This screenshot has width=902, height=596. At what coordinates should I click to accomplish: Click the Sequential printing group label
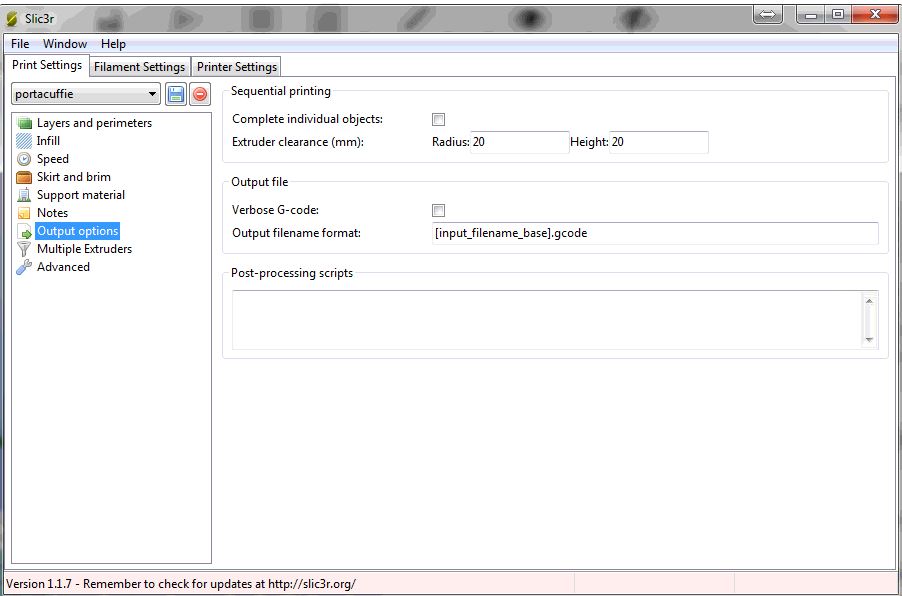tap(281, 91)
